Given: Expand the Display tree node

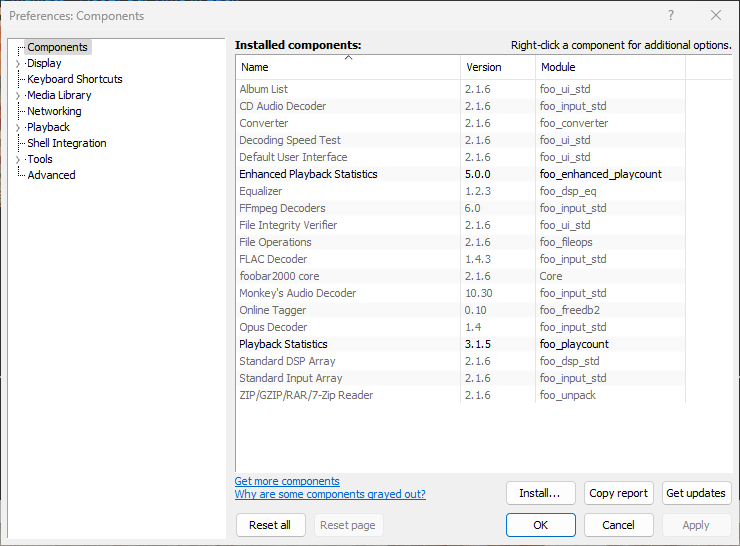Looking at the screenshot, I should tap(18, 64).
